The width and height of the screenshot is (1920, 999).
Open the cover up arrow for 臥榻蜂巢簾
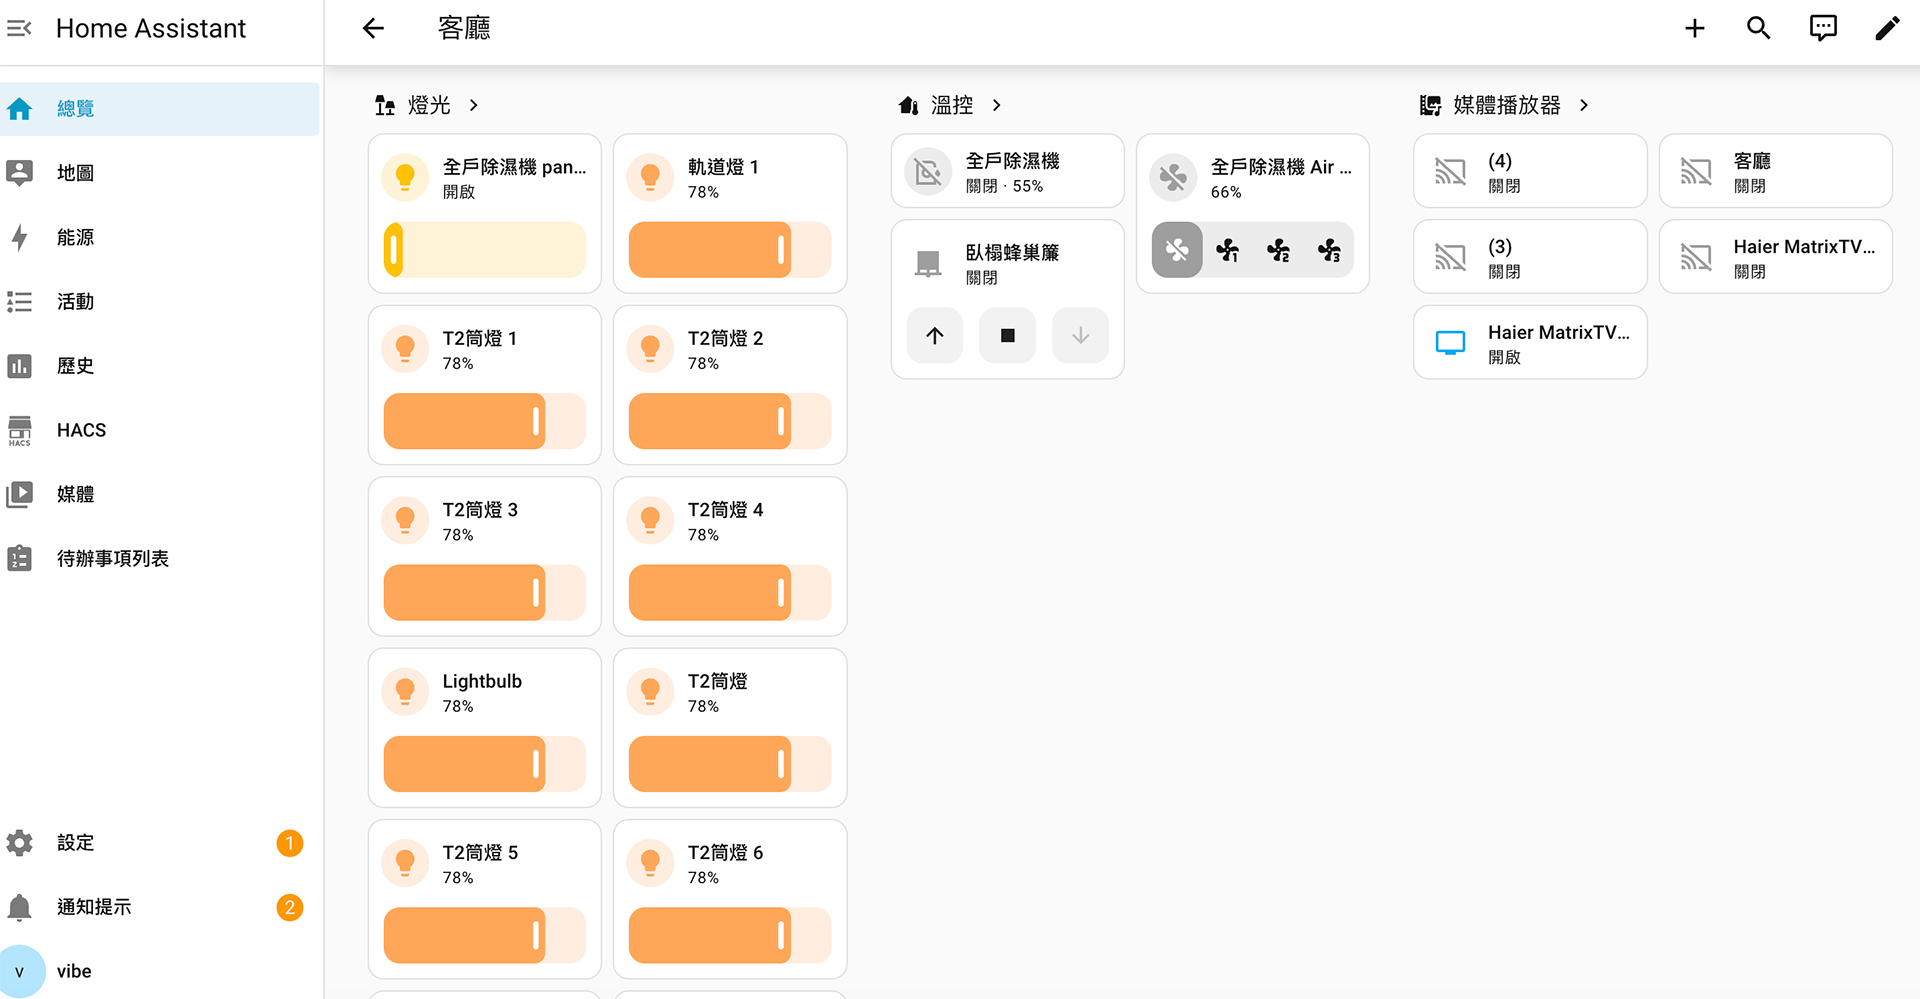935,336
